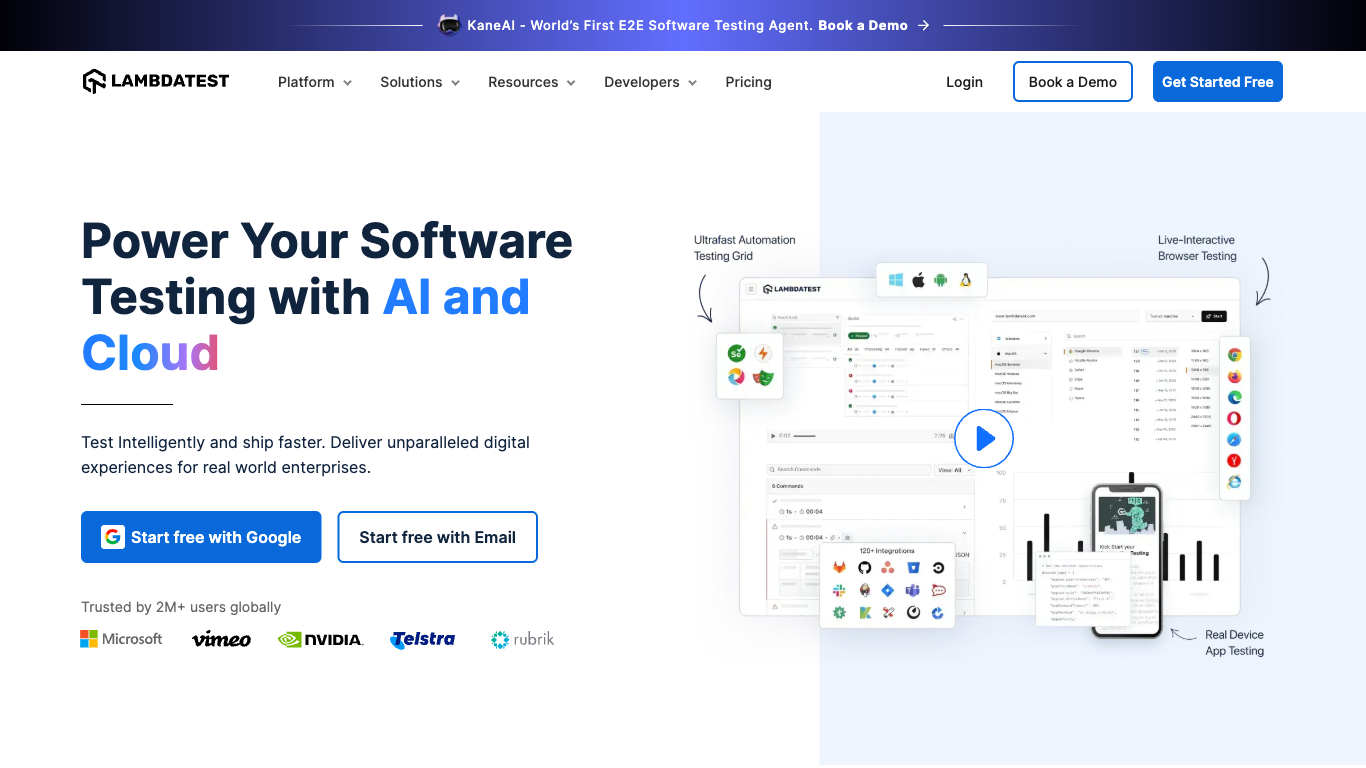
Task: Click the Chrome browser icon
Action: [x=1235, y=355]
